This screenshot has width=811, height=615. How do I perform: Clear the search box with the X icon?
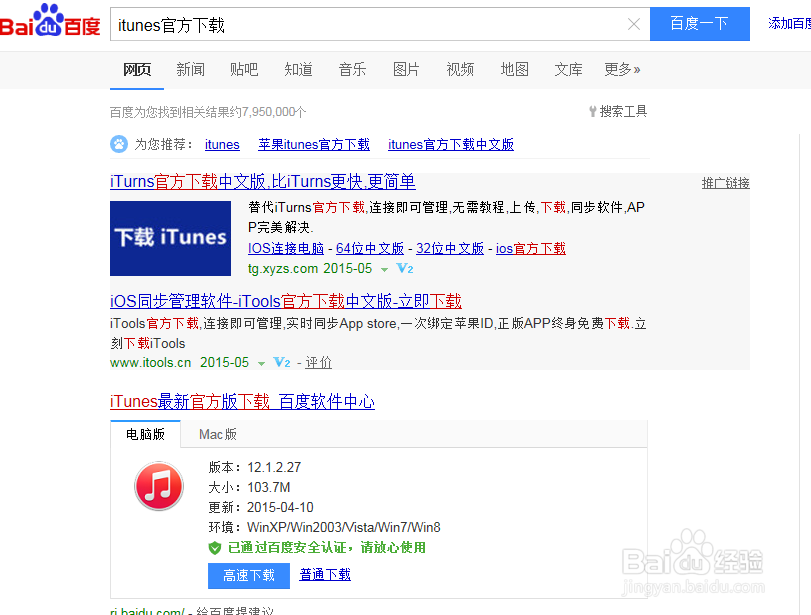point(634,24)
